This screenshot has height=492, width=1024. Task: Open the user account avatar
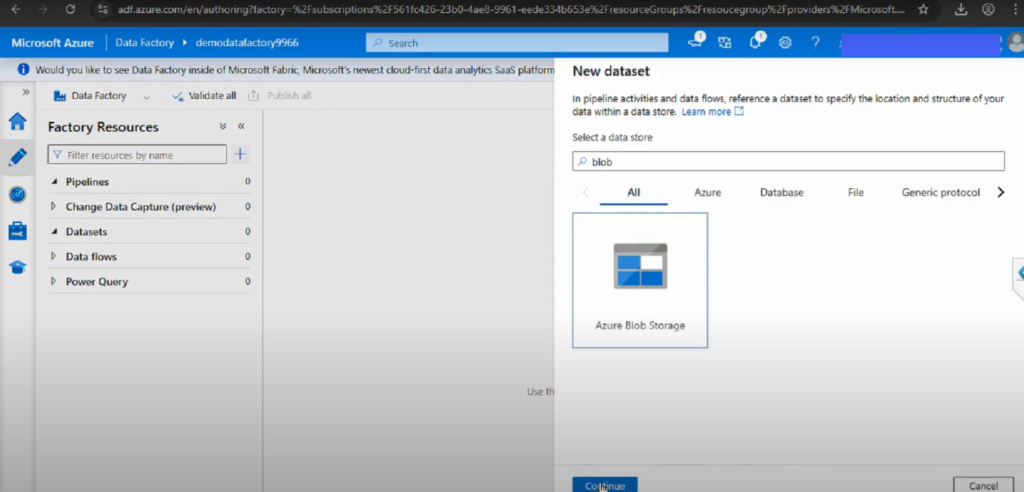point(1016,43)
